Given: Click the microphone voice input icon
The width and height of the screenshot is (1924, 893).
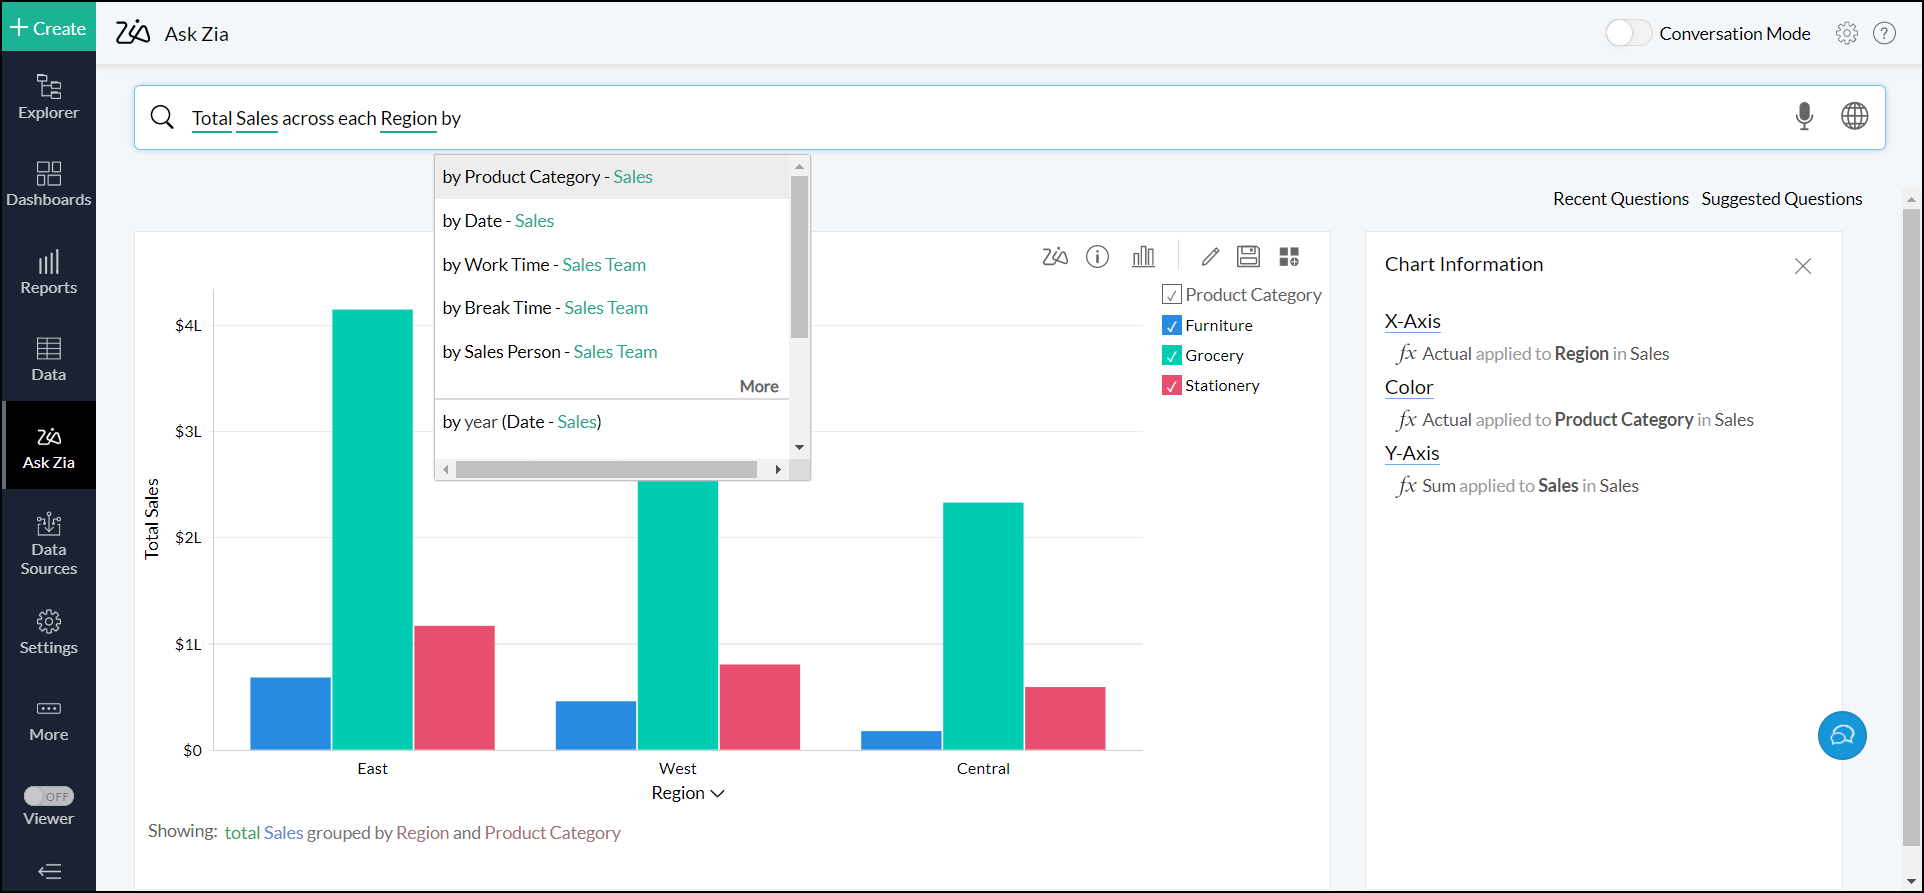Looking at the screenshot, I should coord(1803,117).
